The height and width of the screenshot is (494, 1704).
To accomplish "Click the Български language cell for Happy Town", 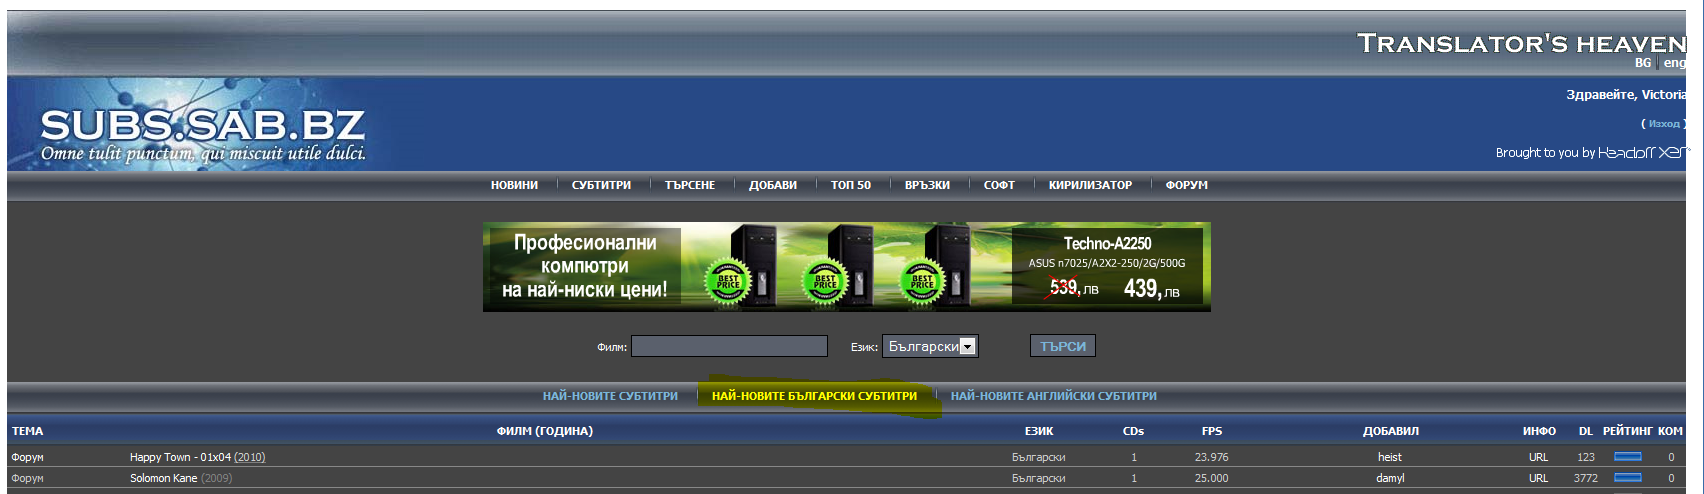I will click(x=1039, y=457).
